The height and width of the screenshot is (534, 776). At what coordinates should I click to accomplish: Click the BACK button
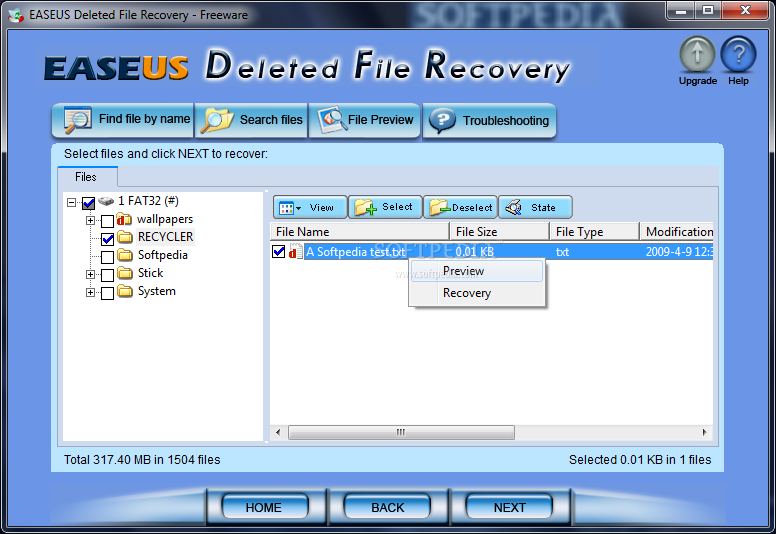coord(387,507)
